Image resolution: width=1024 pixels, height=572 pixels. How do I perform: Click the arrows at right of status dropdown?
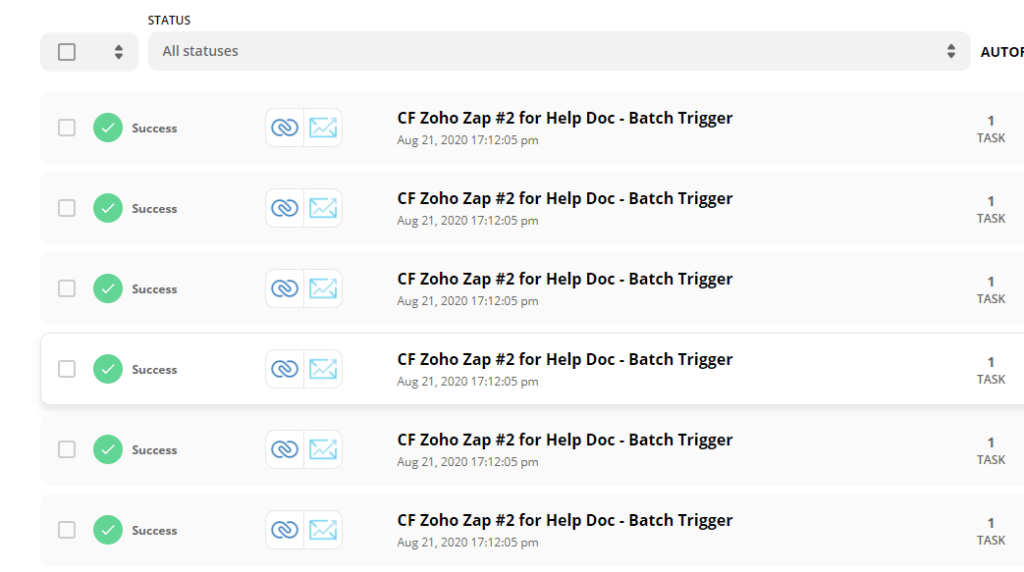(x=951, y=51)
